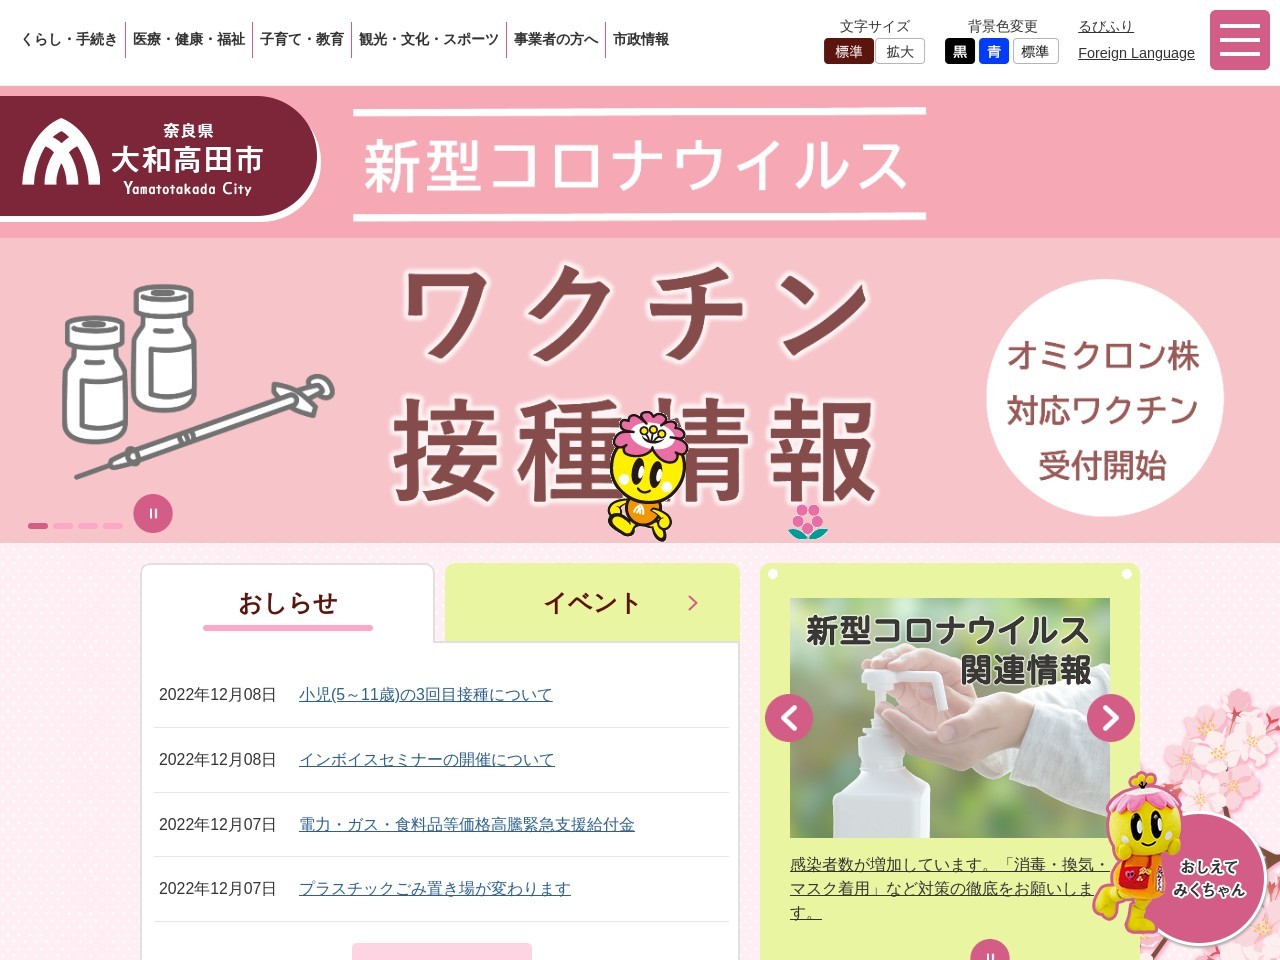The width and height of the screenshot is (1280, 960).
Task: Open Foreign Language link
Action: (x=1136, y=53)
